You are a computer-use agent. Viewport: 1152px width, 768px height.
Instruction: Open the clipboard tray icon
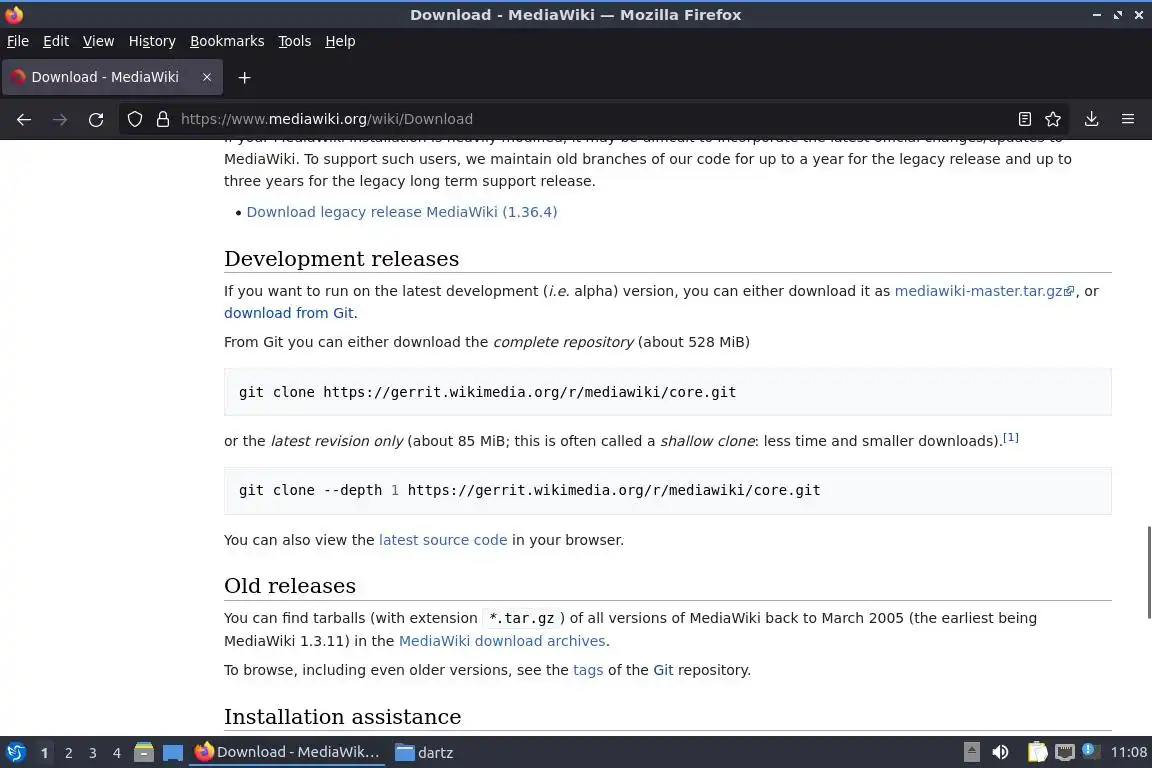[1037, 752]
